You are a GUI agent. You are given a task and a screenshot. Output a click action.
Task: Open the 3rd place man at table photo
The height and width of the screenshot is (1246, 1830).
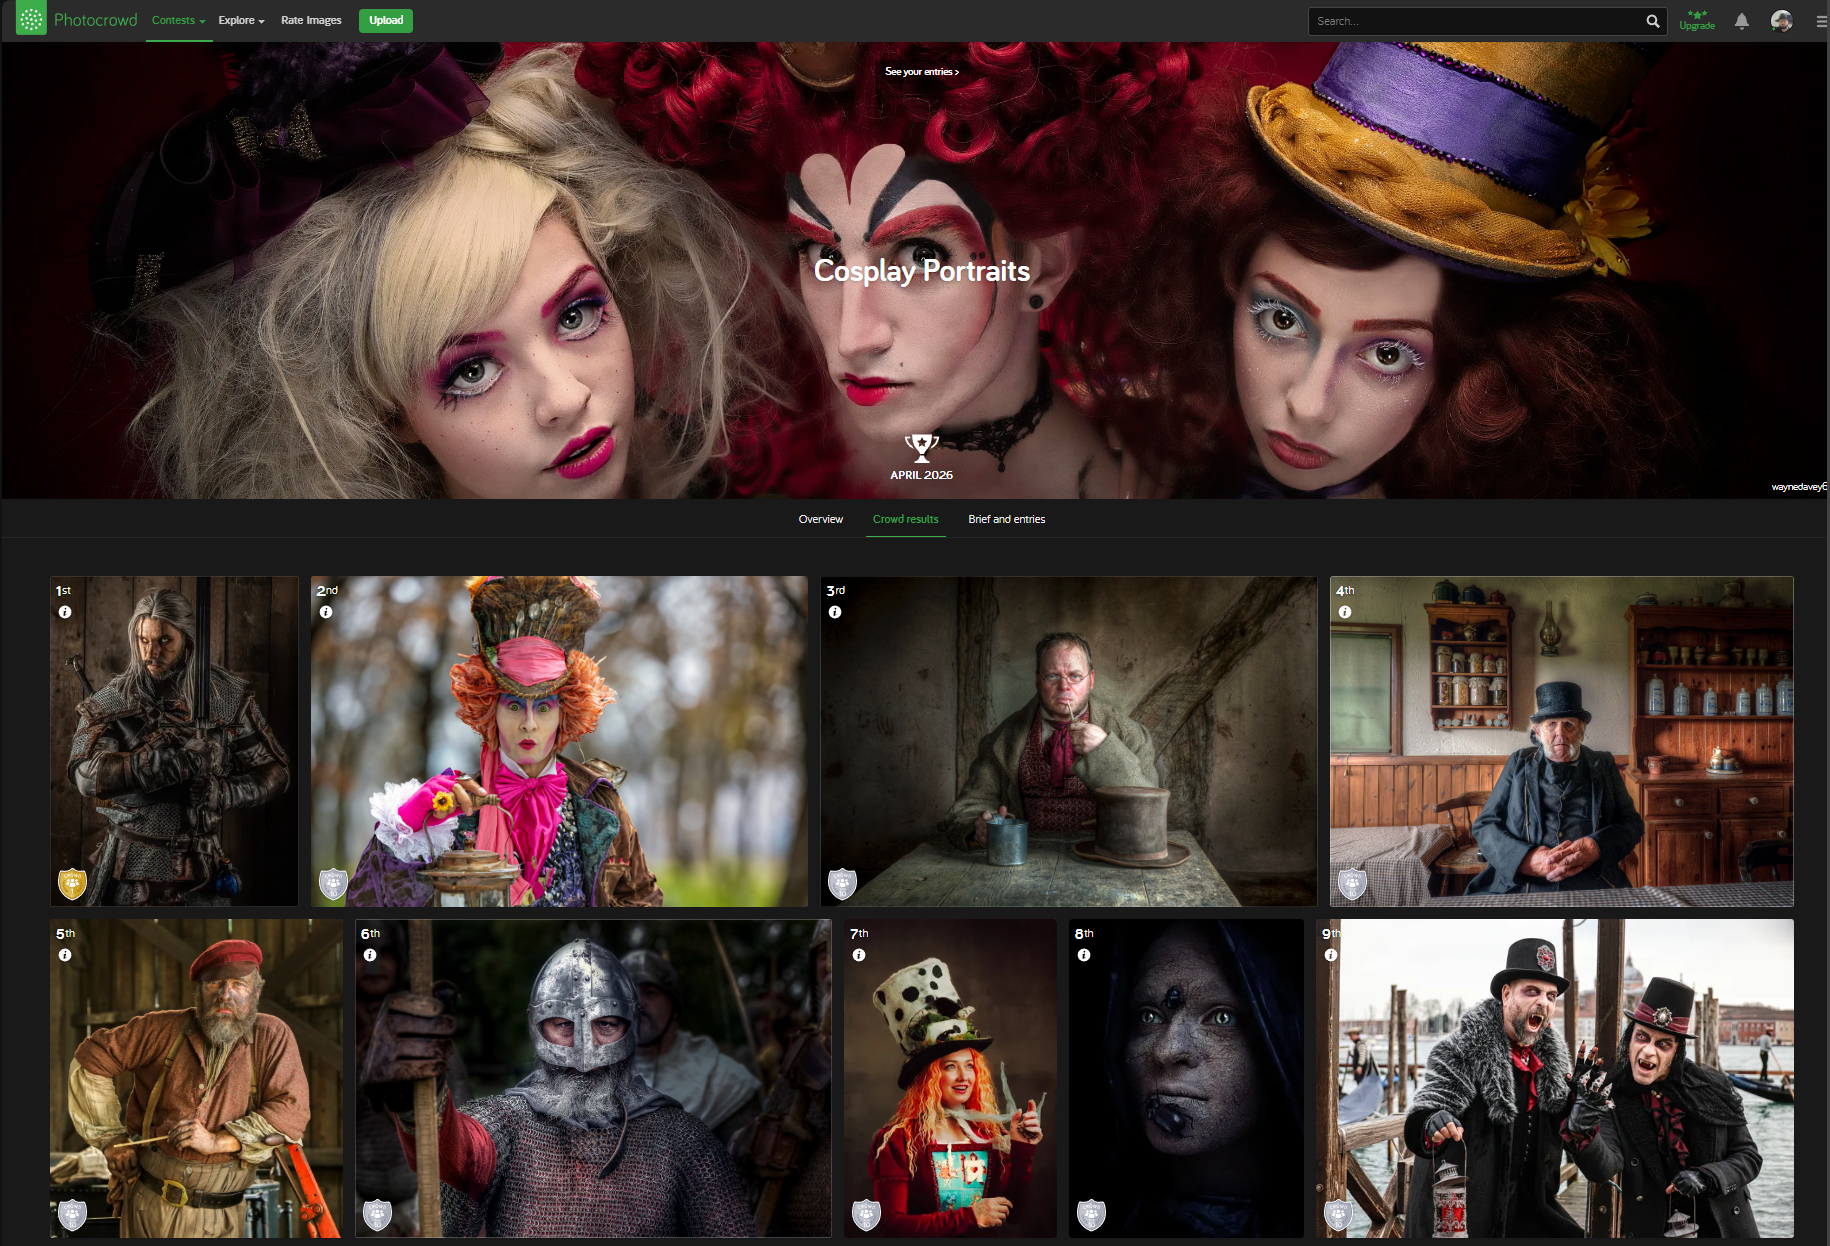[x=1069, y=741]
